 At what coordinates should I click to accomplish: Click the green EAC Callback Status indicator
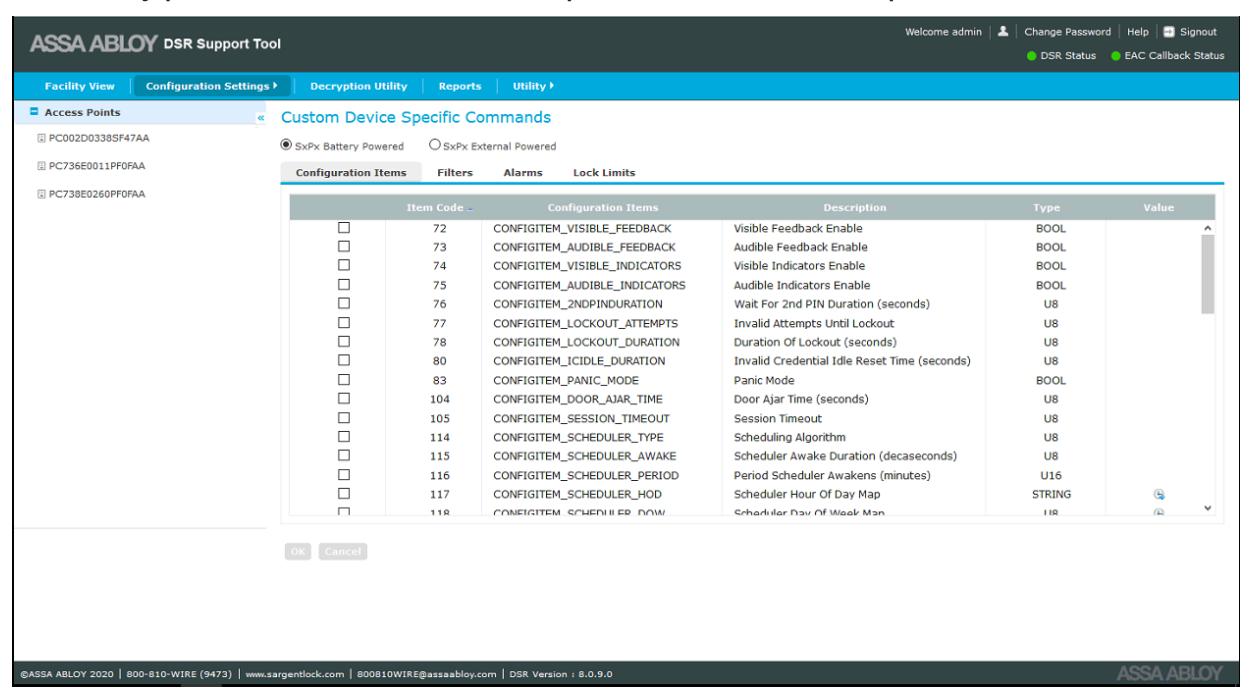point(1114,55)
